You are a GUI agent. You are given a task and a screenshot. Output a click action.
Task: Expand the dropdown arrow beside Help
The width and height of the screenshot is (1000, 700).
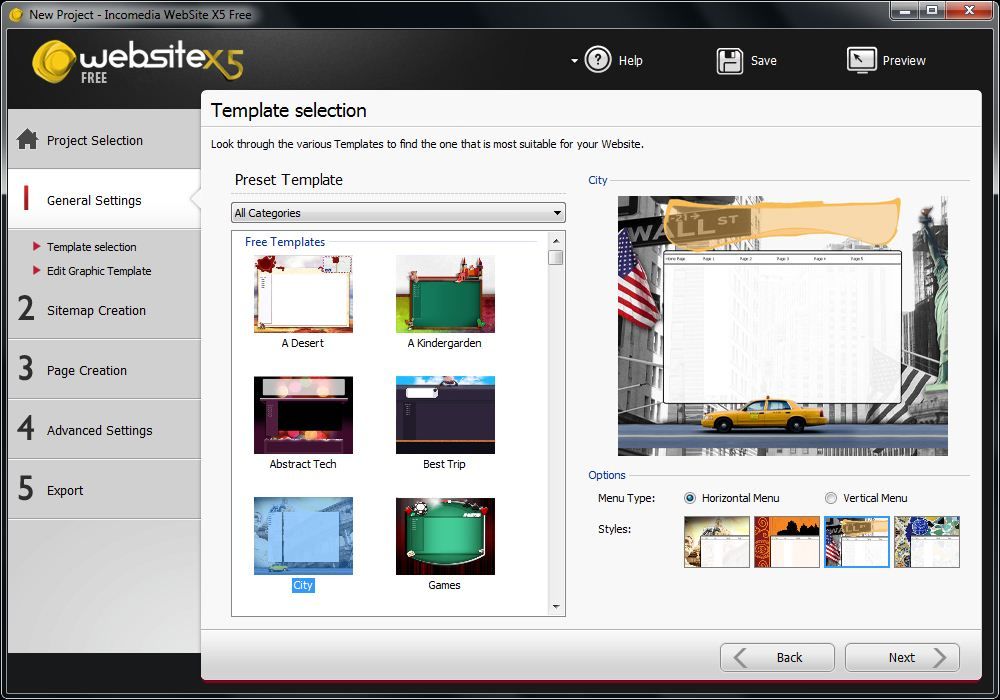click(574, 61)
